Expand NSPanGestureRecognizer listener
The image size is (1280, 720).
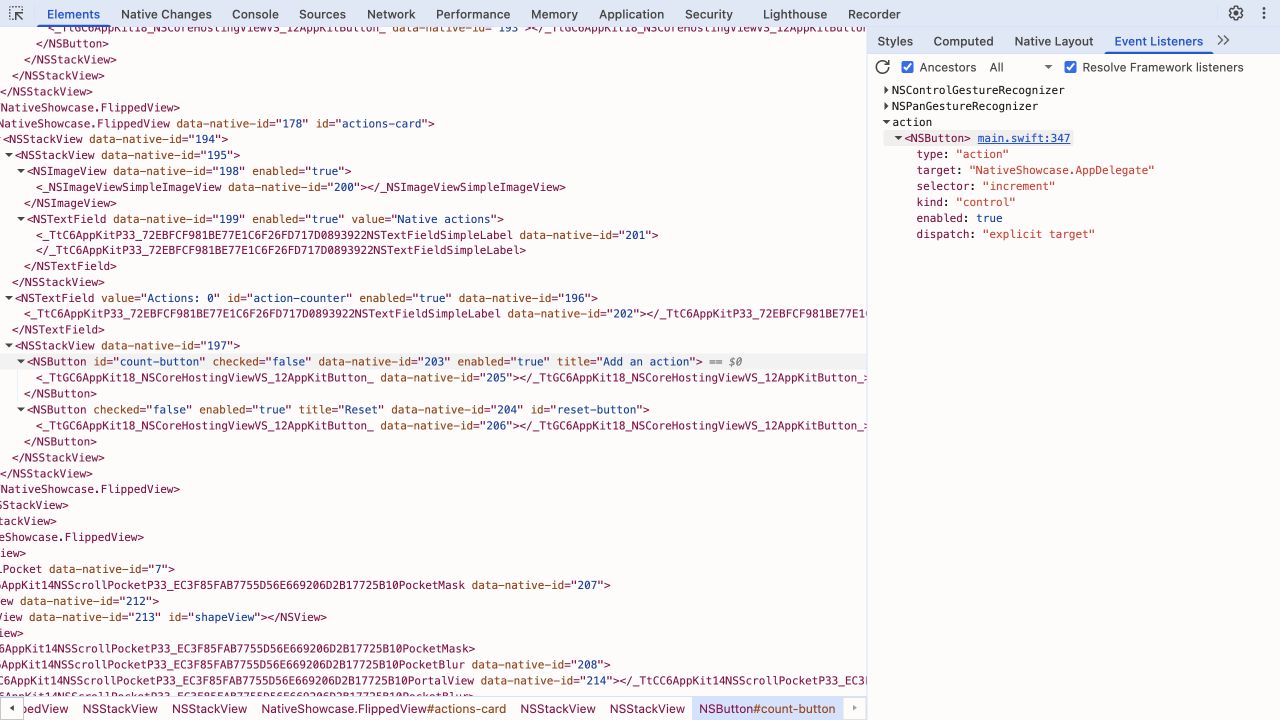[886, 106]
